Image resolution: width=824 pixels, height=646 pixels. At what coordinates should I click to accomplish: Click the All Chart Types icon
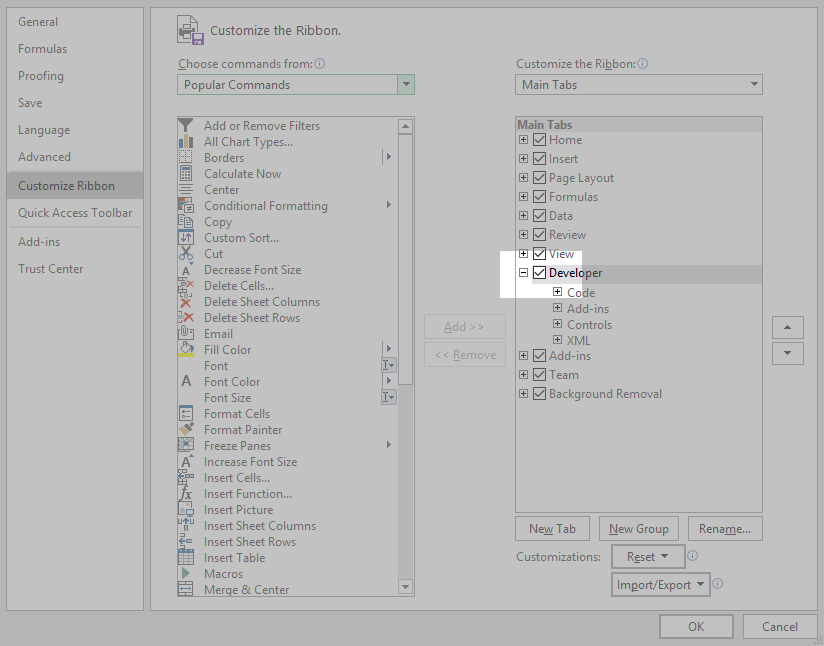tap(186, 142)
